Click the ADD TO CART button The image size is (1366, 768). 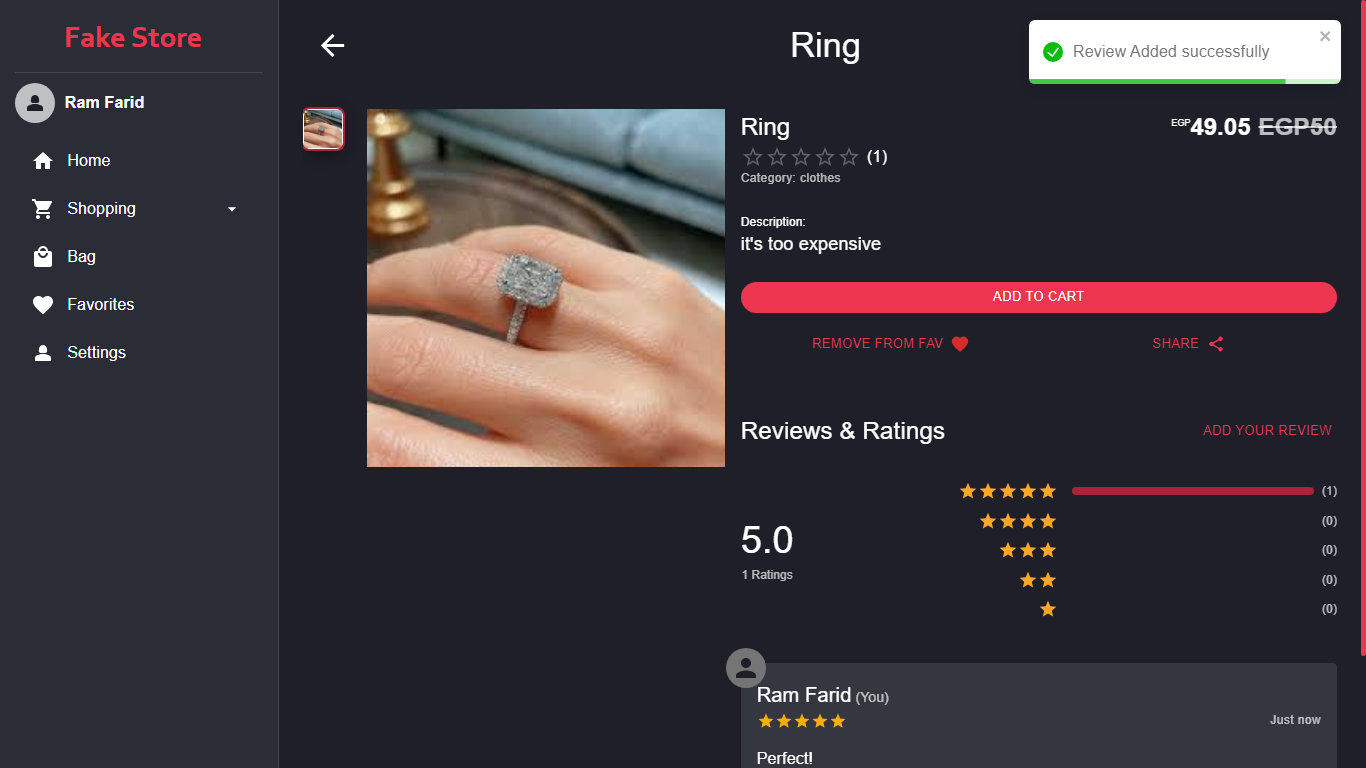(1038, 297)
